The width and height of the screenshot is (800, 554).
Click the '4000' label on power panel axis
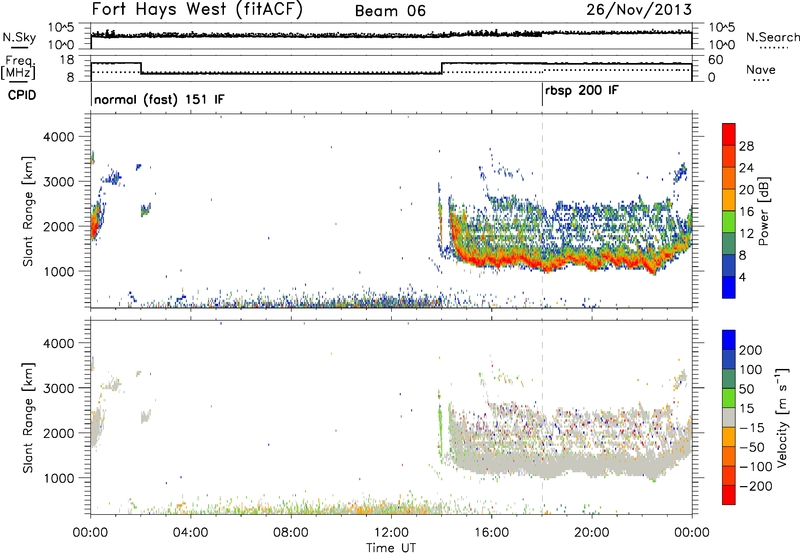[59, 137]
